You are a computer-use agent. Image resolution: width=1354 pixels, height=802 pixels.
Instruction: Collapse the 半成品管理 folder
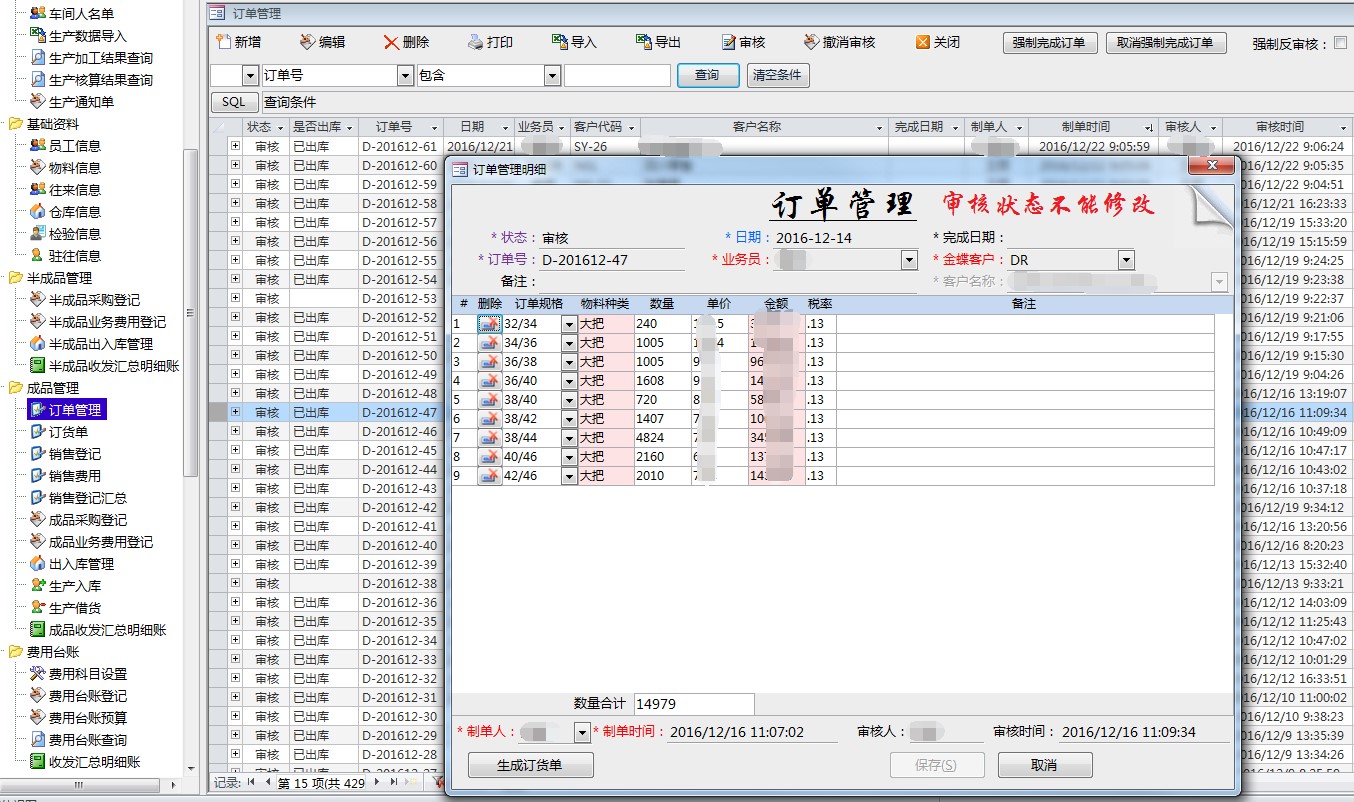pos(15,278)
